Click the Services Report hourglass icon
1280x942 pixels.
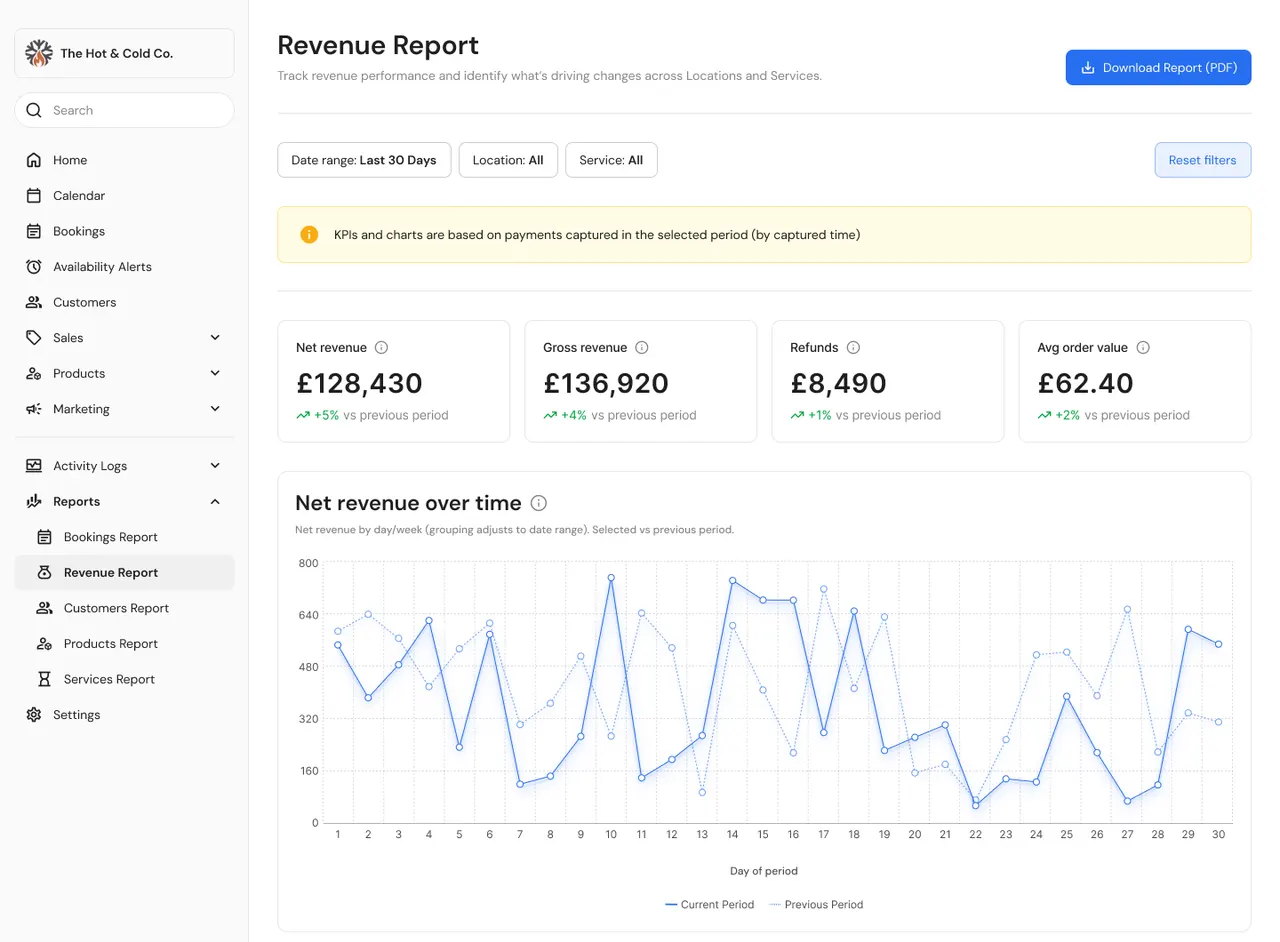pos(44,679)
